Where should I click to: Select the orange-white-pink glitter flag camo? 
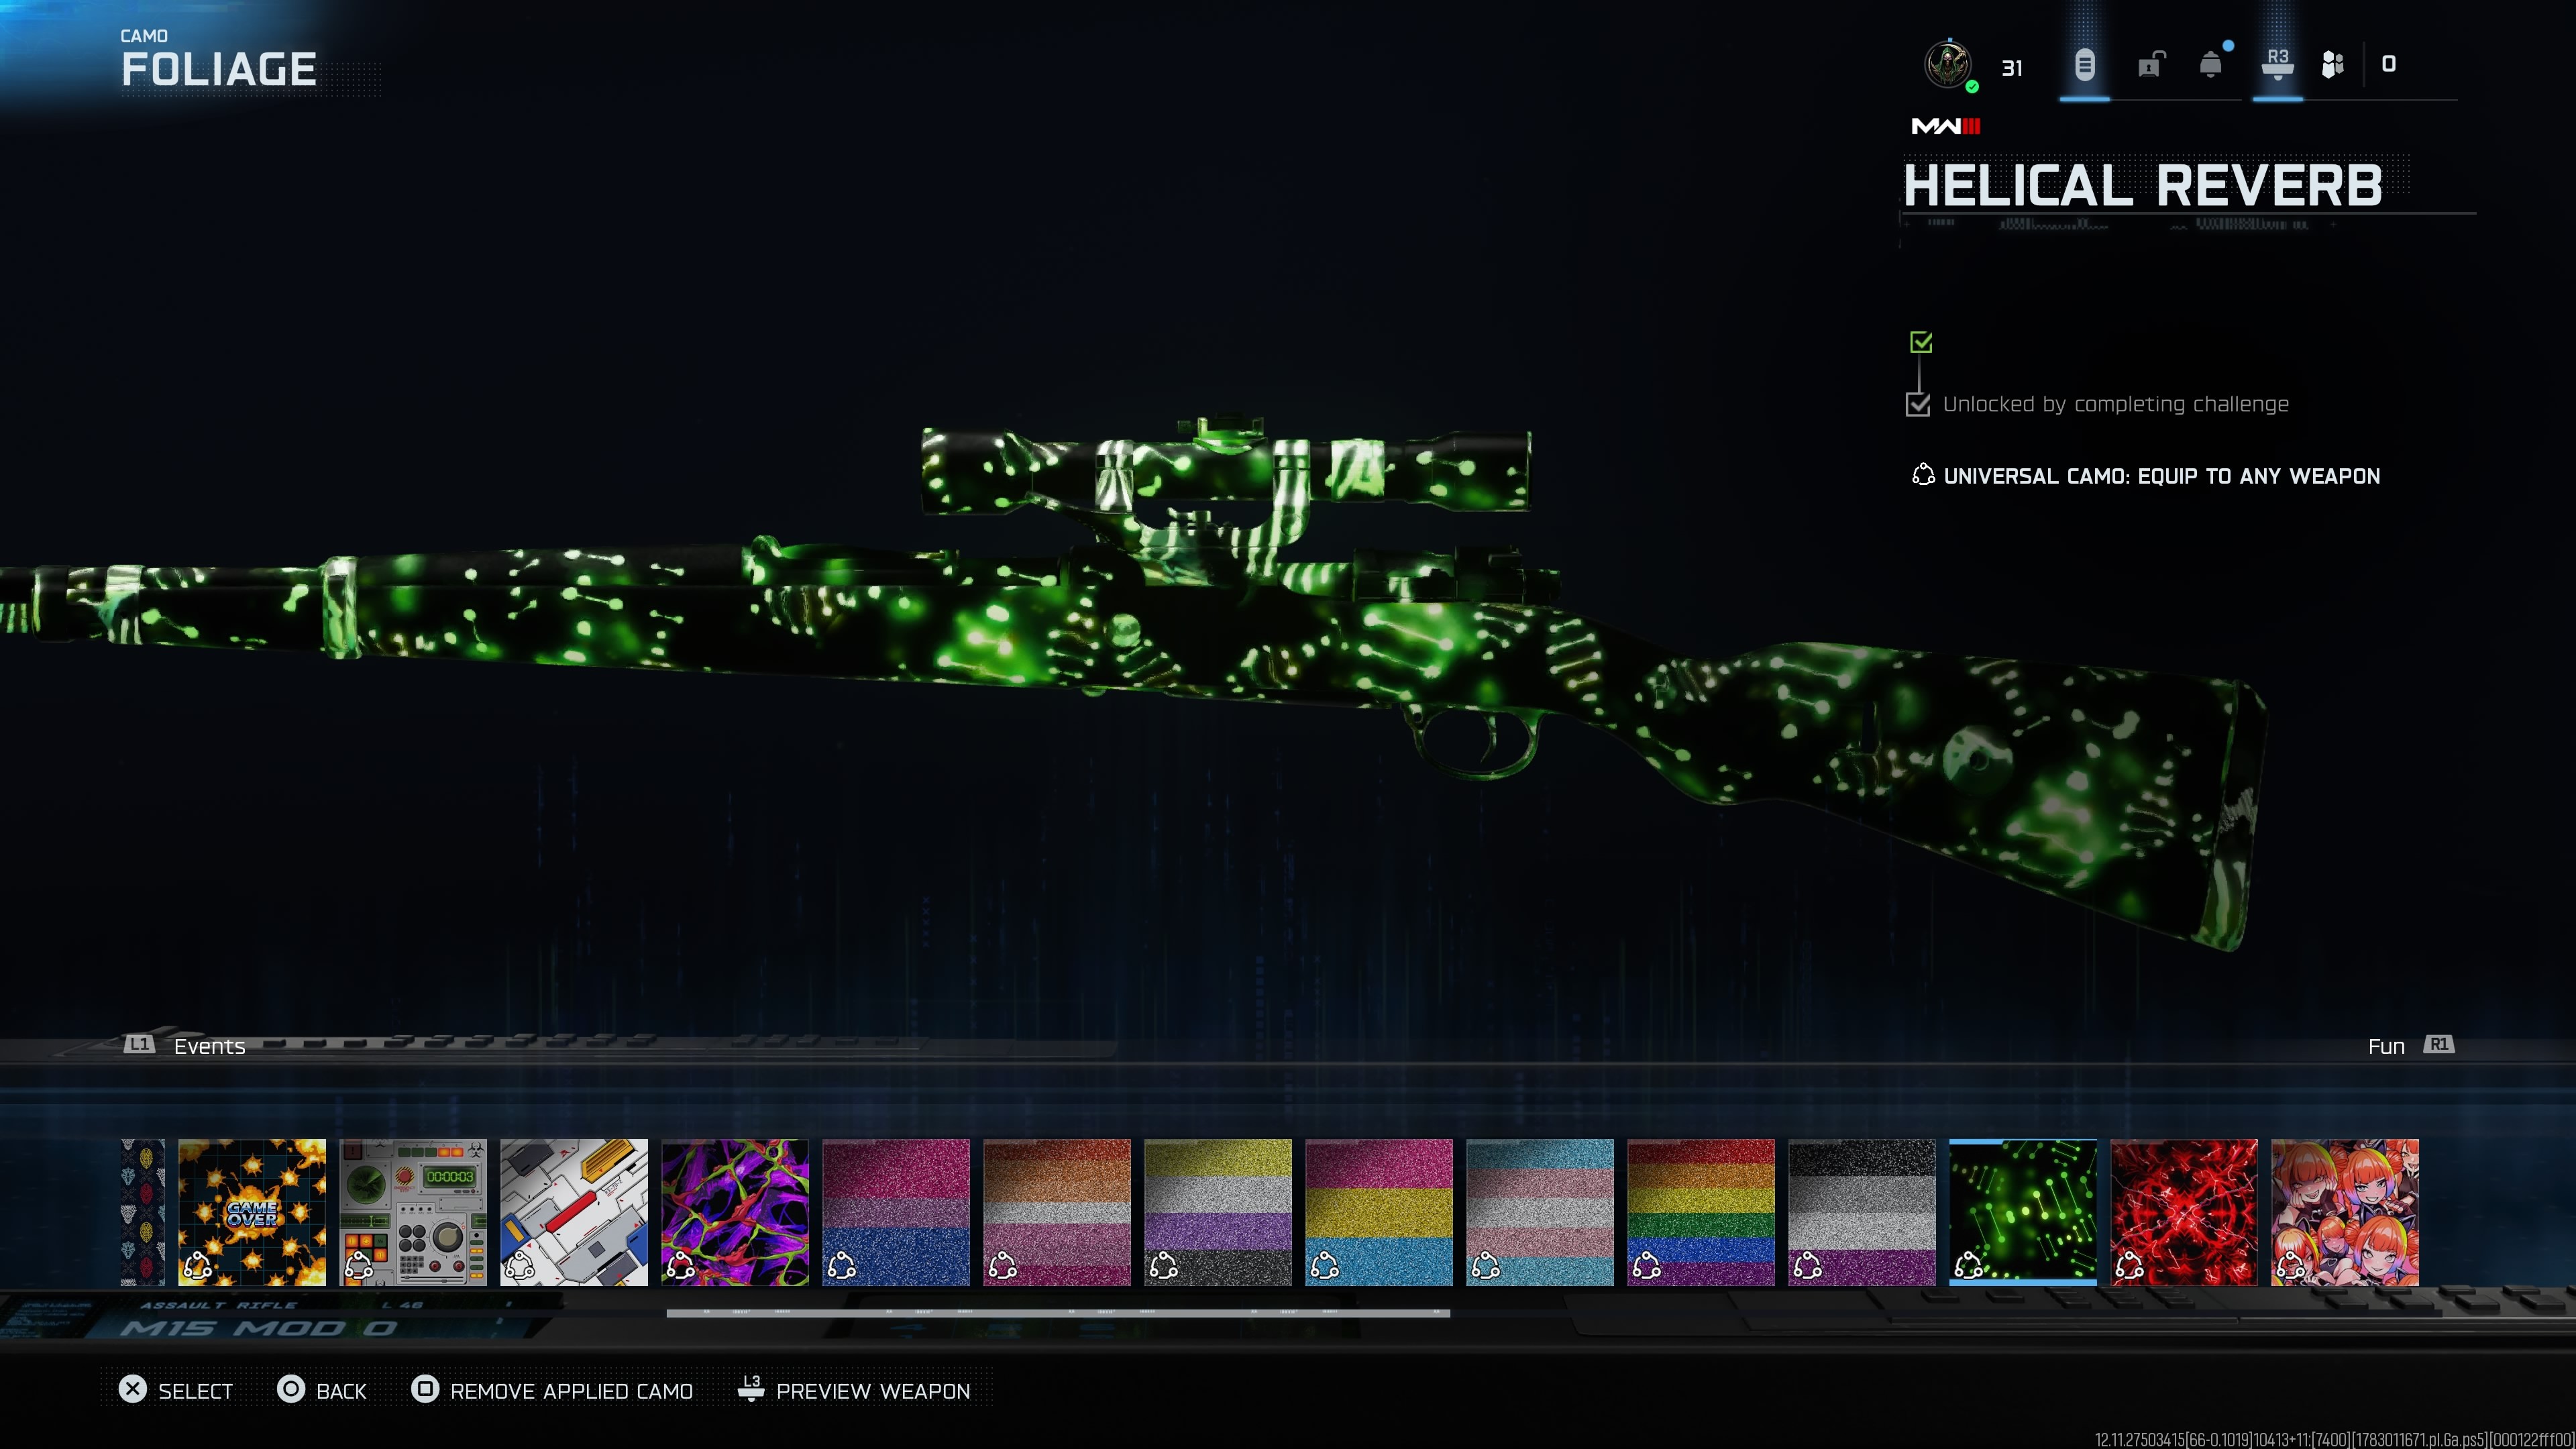[x=1057, y=1212]
